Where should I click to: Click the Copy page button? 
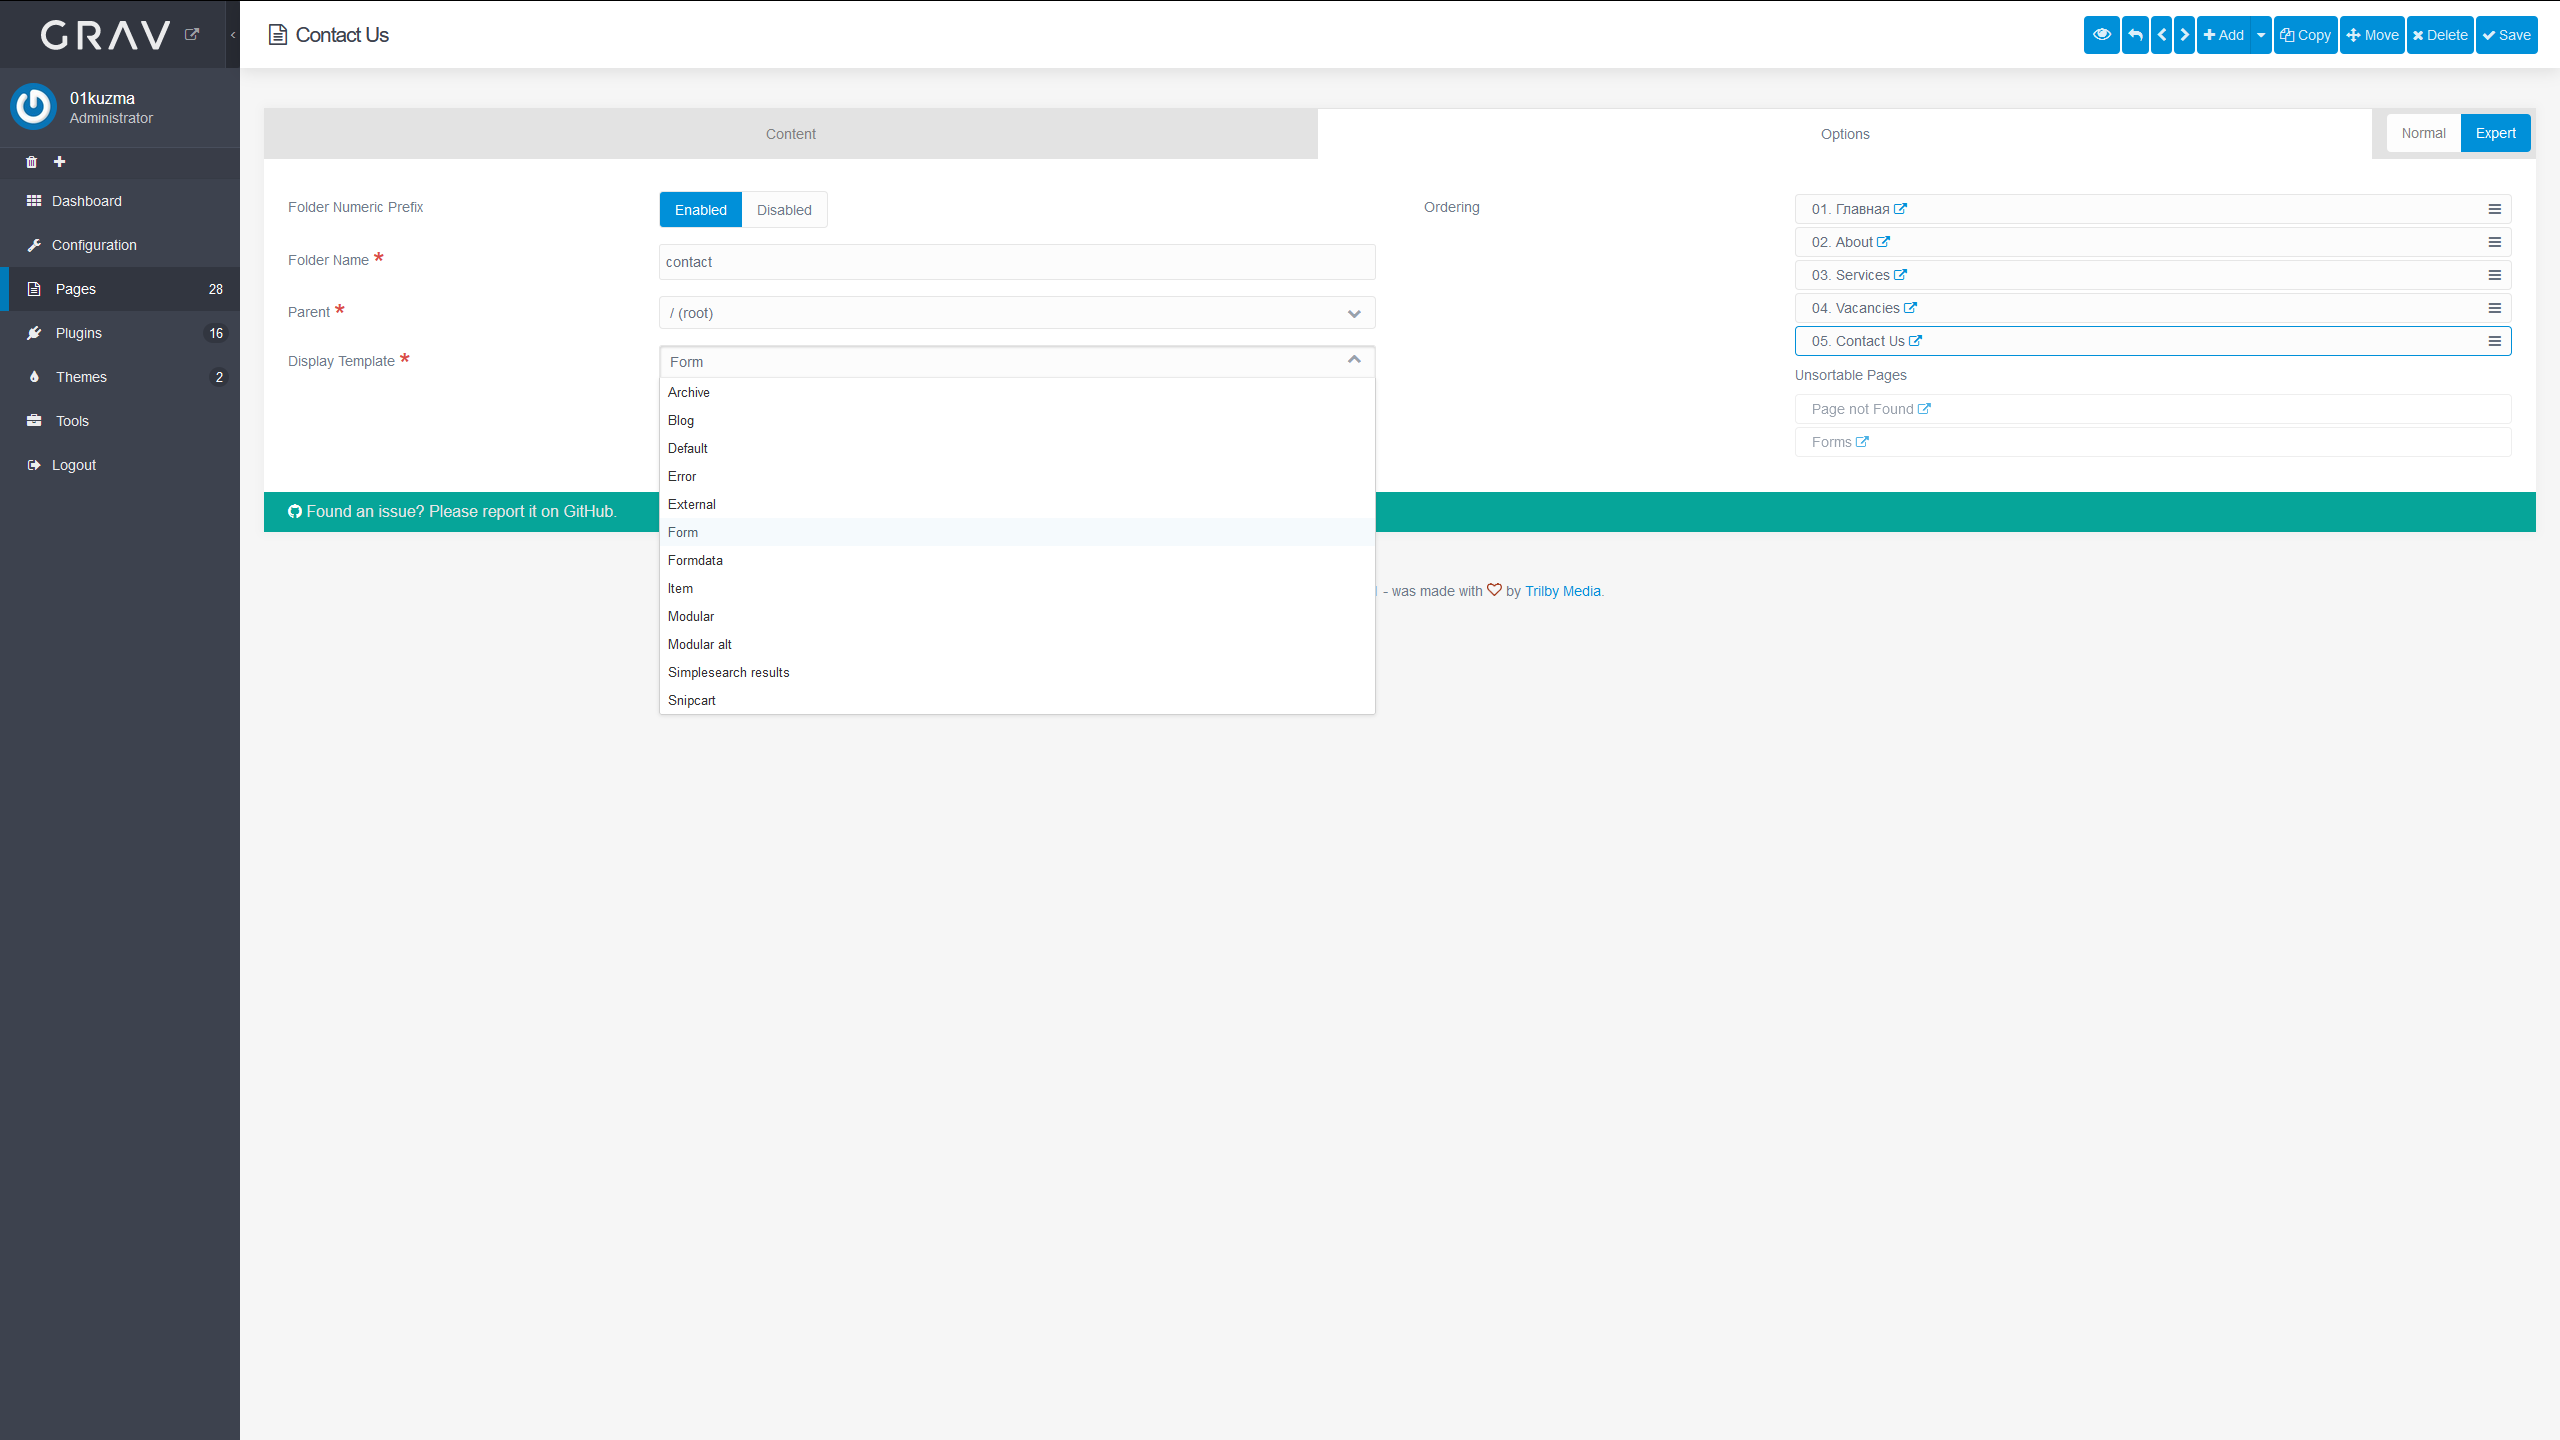click(2305, 35)
